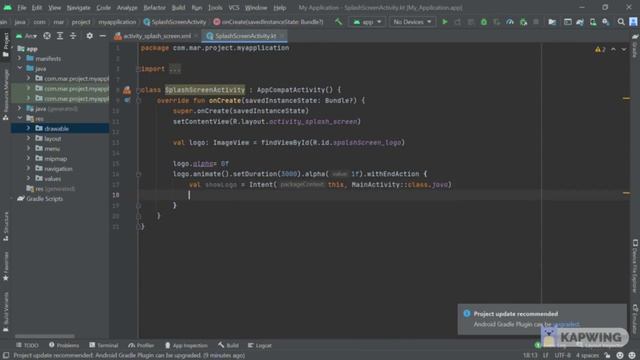Open Android Studio logo menu icon

pos(7,7)
